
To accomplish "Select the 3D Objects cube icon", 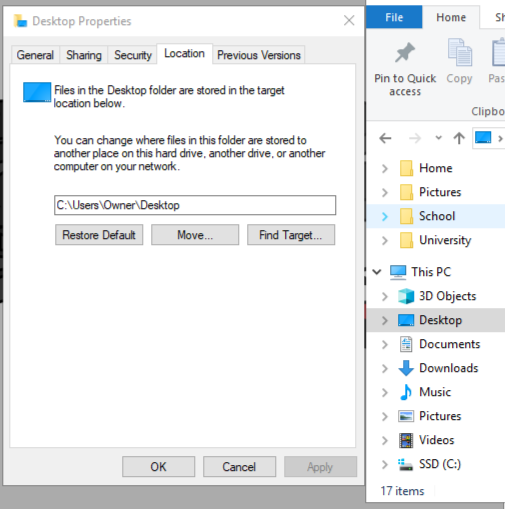I will [406, 296].
